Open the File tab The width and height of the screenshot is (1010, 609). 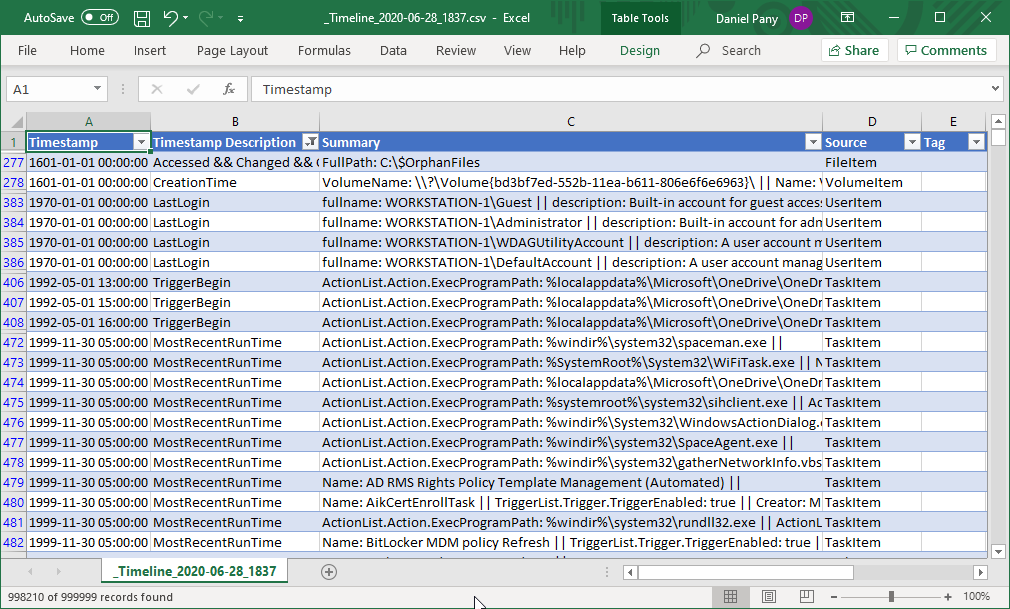coord(27,50)
